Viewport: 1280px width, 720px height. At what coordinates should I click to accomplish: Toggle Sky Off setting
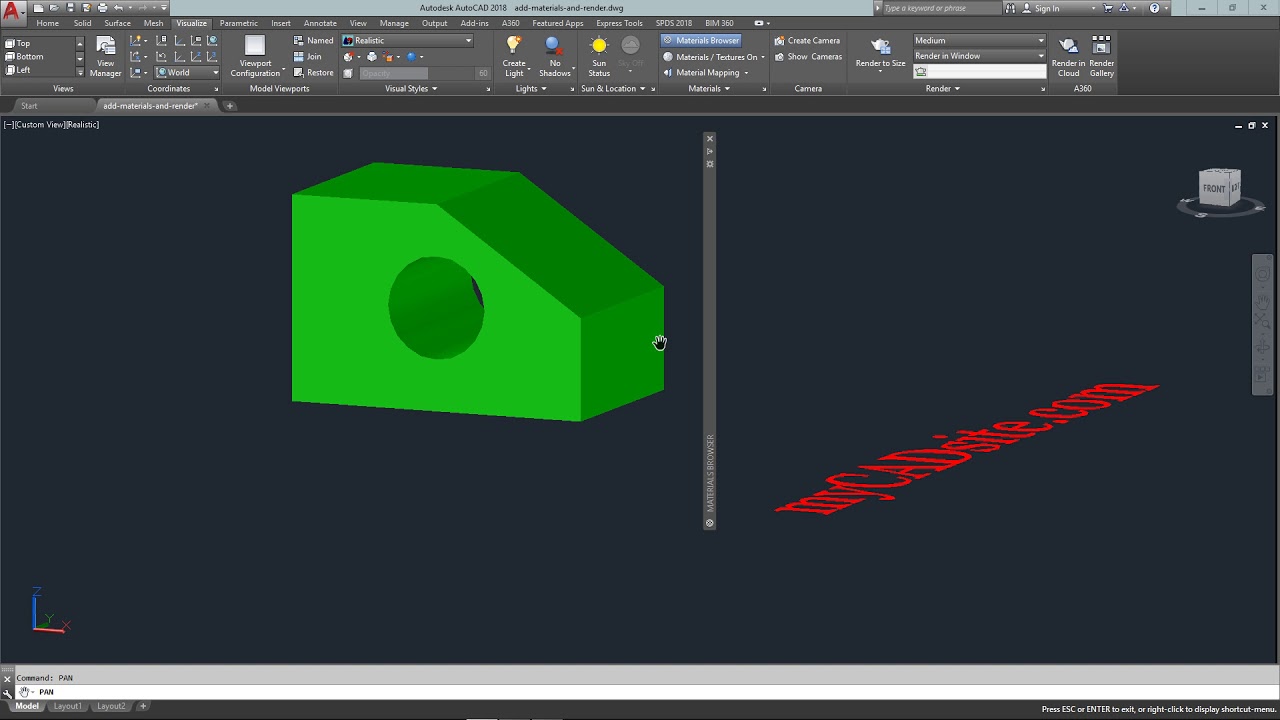coord(630,57)
